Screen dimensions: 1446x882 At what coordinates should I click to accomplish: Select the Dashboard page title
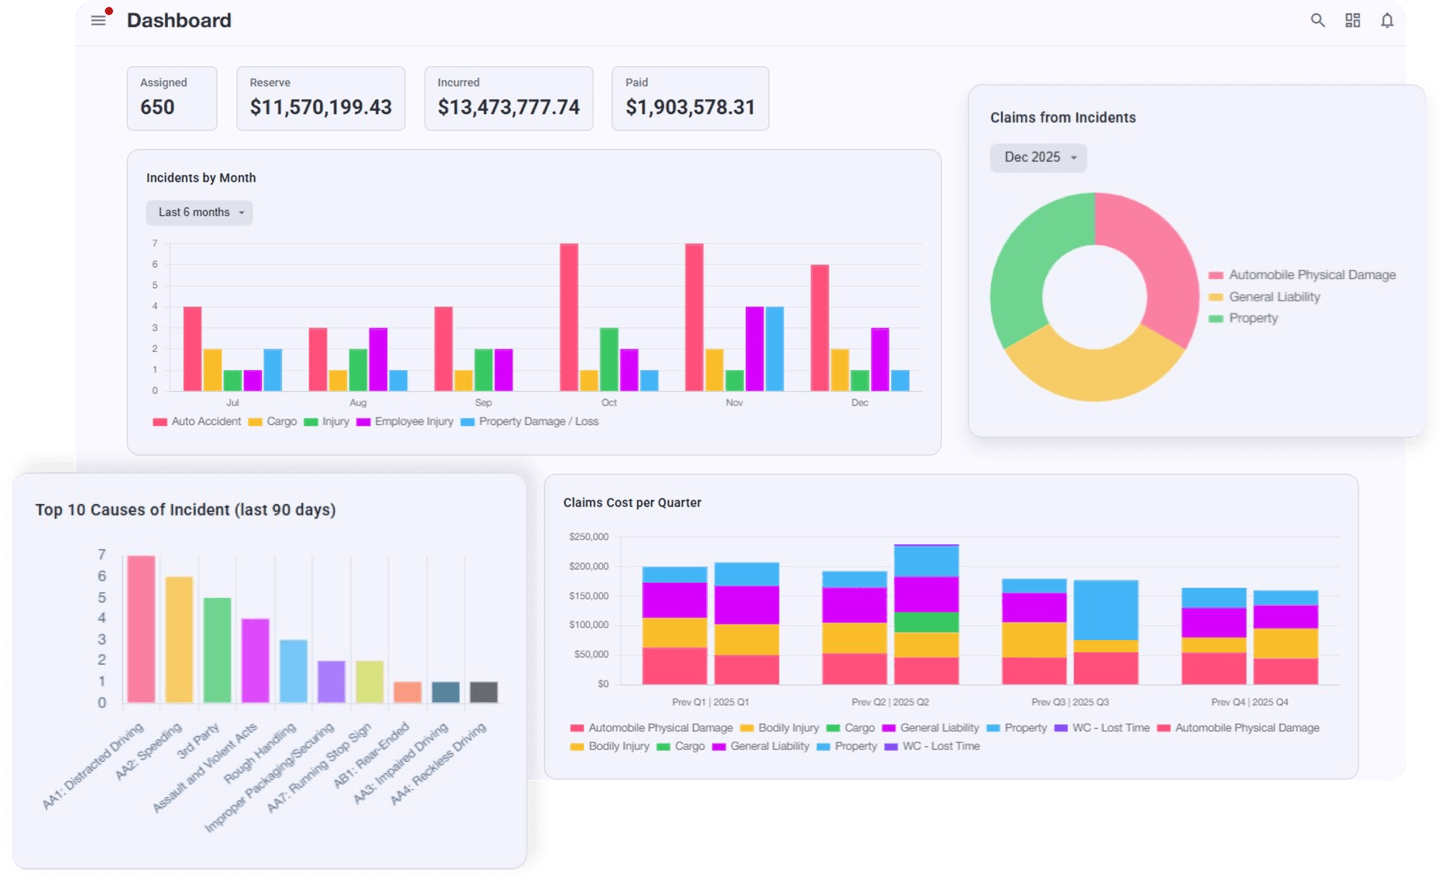click(179, 20)
